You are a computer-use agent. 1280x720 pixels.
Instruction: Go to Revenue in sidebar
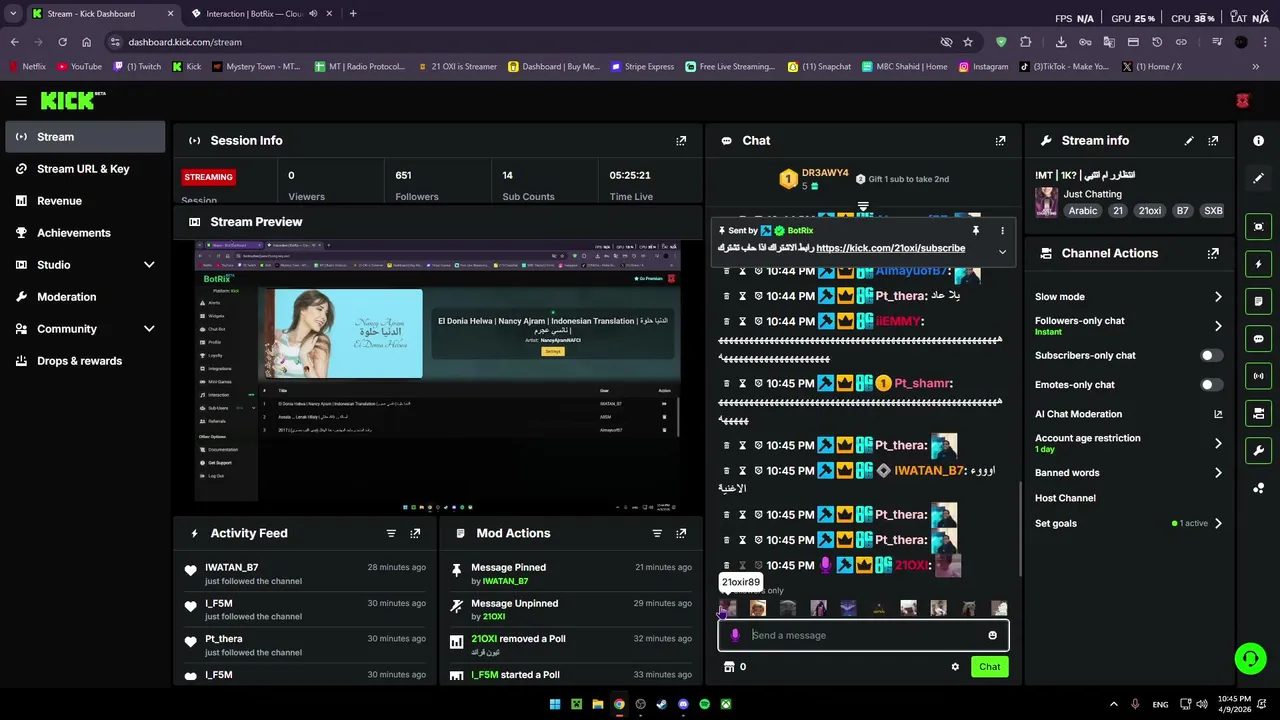(x=84, y=201)
